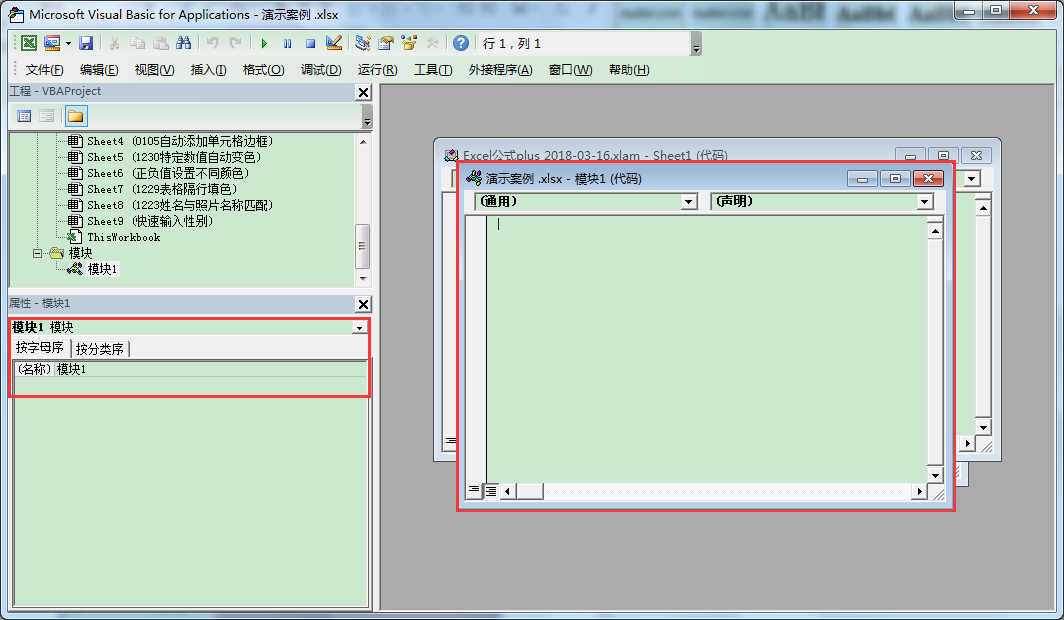The width and height of the screenshot is (1064, 620).
Task: Open the 外接程序(A) menu
Action: 500,70
